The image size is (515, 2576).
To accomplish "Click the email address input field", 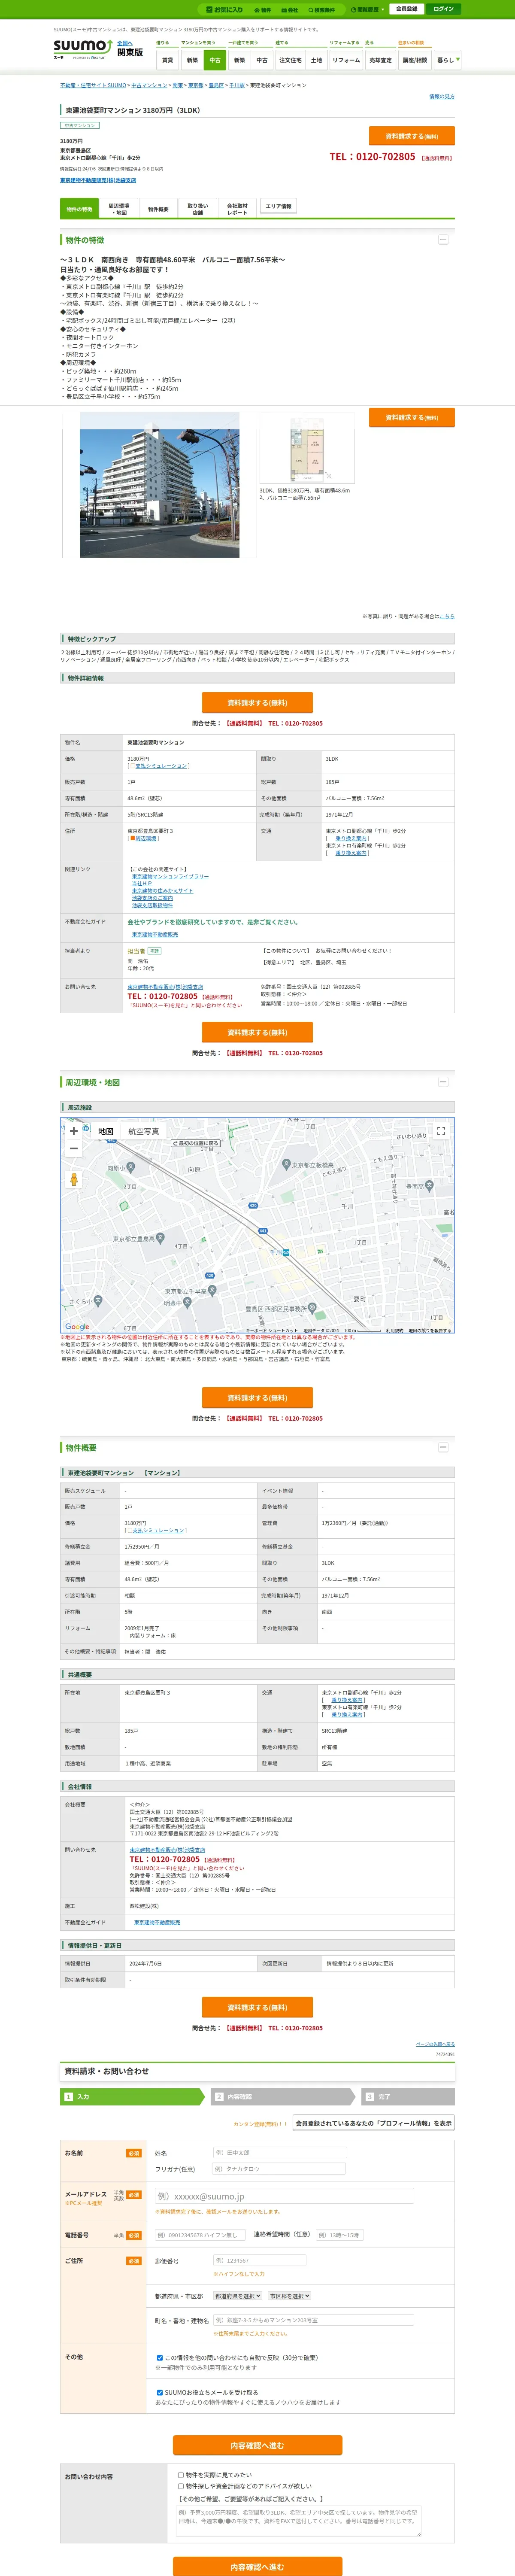I will 284,2196.
